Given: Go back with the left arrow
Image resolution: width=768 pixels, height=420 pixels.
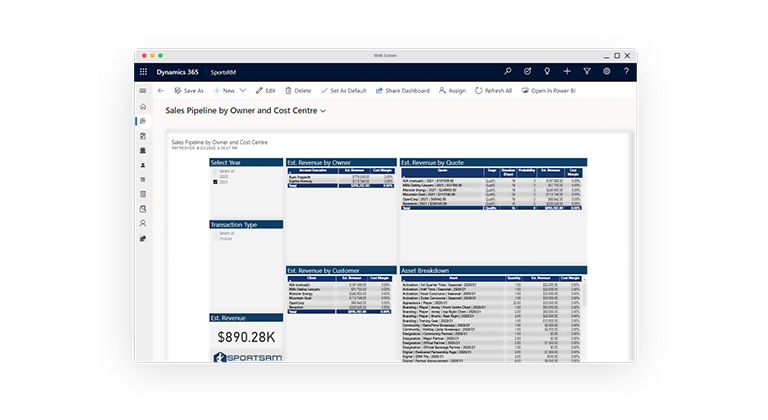Looking at the screenshot, I should click(161, 91).
